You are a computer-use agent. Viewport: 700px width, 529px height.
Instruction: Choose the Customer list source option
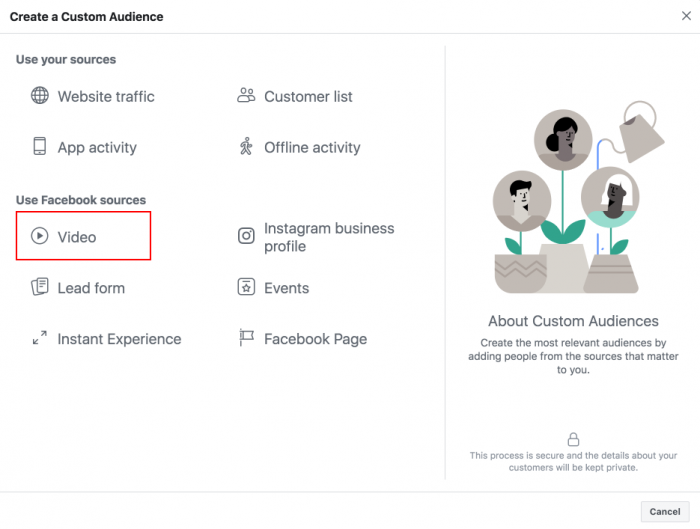[308, 96]
